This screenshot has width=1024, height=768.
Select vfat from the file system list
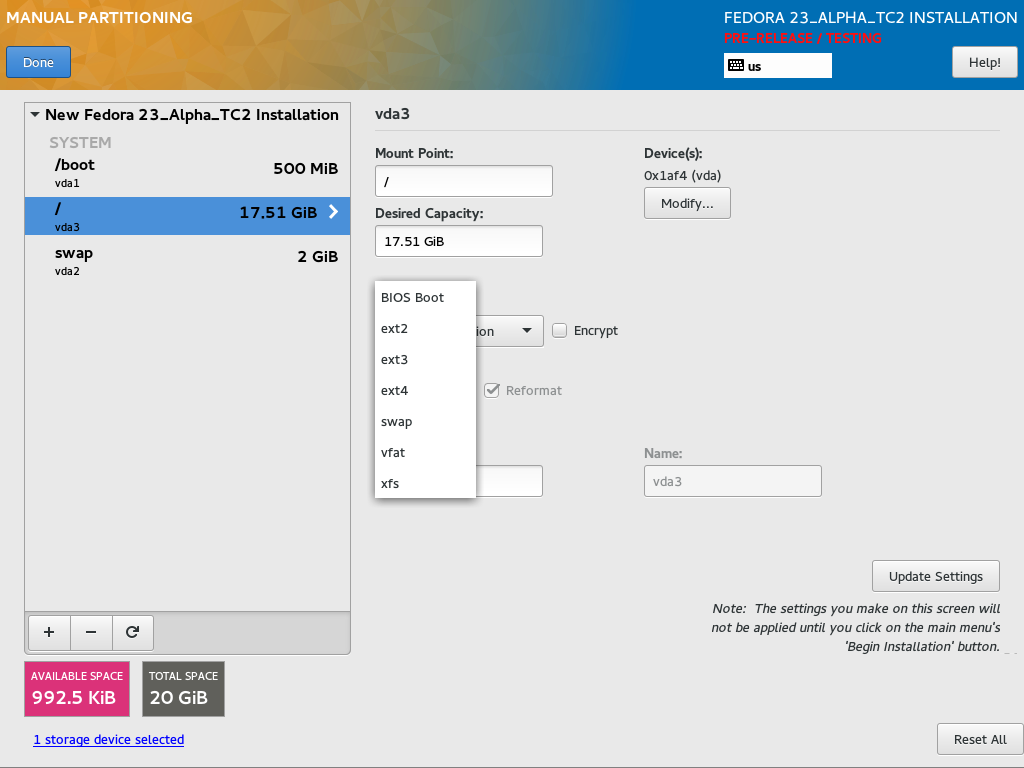click(425, 453)
